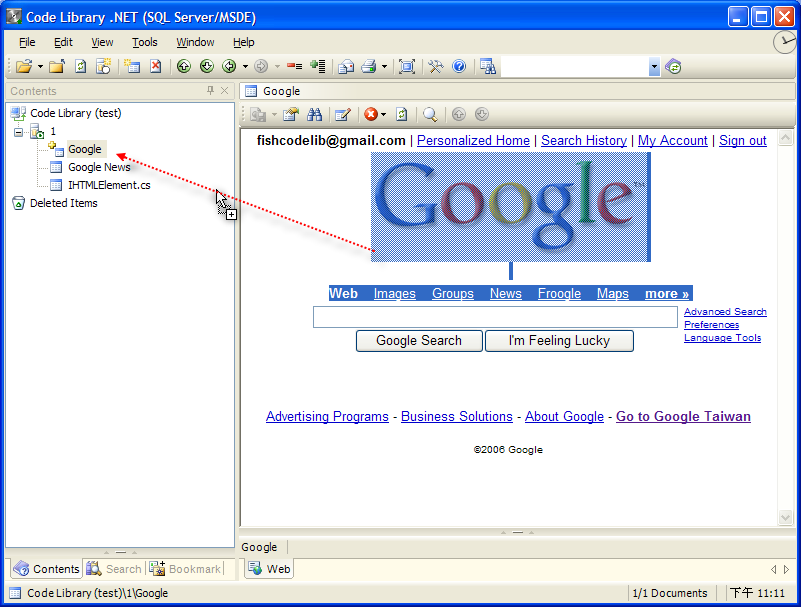Open the toolbar search combo box dropdown
This screenshot has width=801, height=607.
(654, 66)
